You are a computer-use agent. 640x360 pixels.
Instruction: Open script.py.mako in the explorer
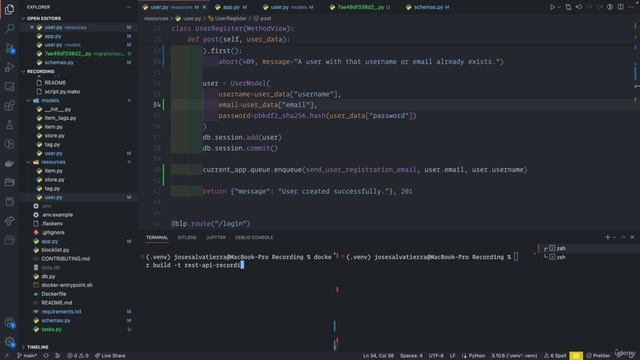click(x=62, y=91)
